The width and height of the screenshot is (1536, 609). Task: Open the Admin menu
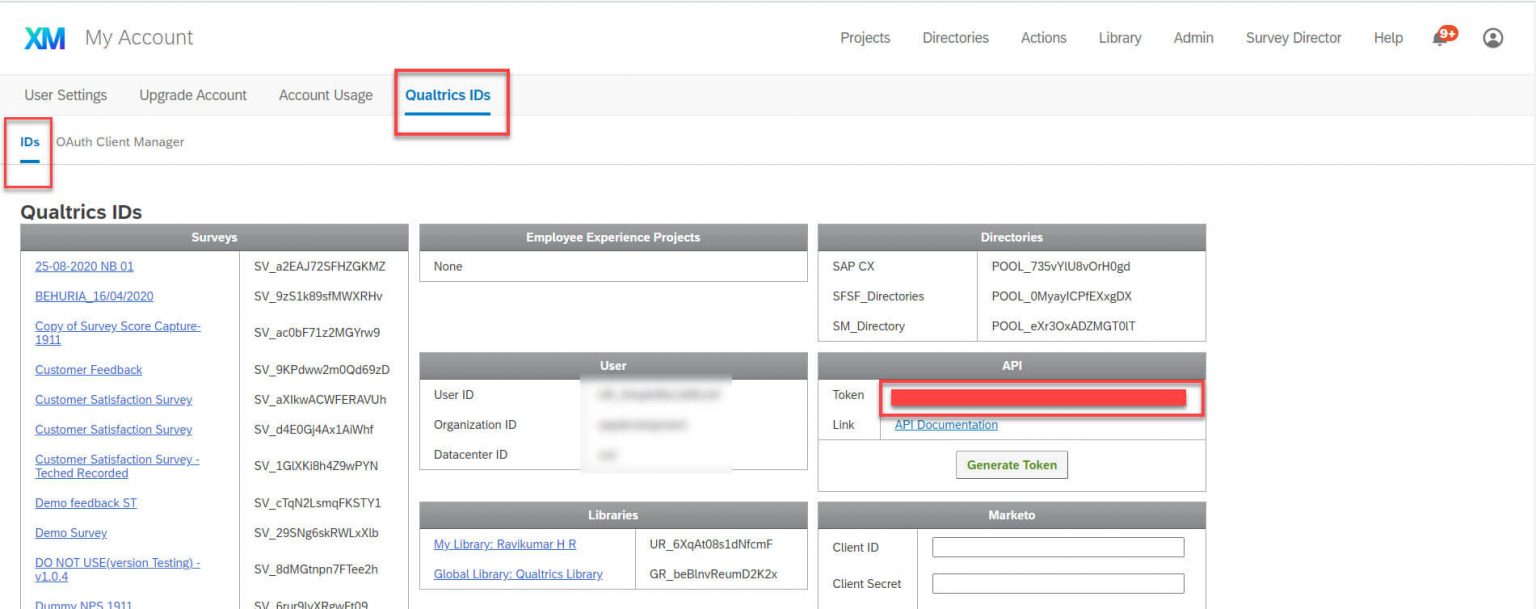pos(1193,37)
